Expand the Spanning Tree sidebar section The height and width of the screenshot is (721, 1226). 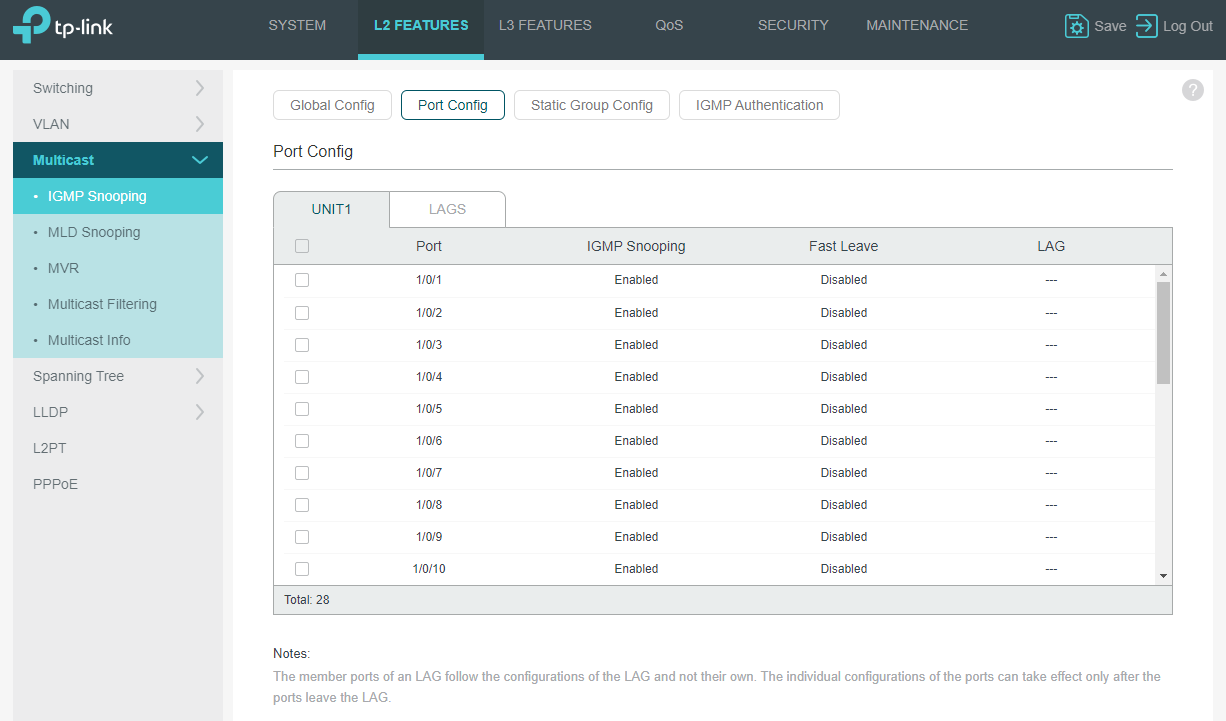118,376
